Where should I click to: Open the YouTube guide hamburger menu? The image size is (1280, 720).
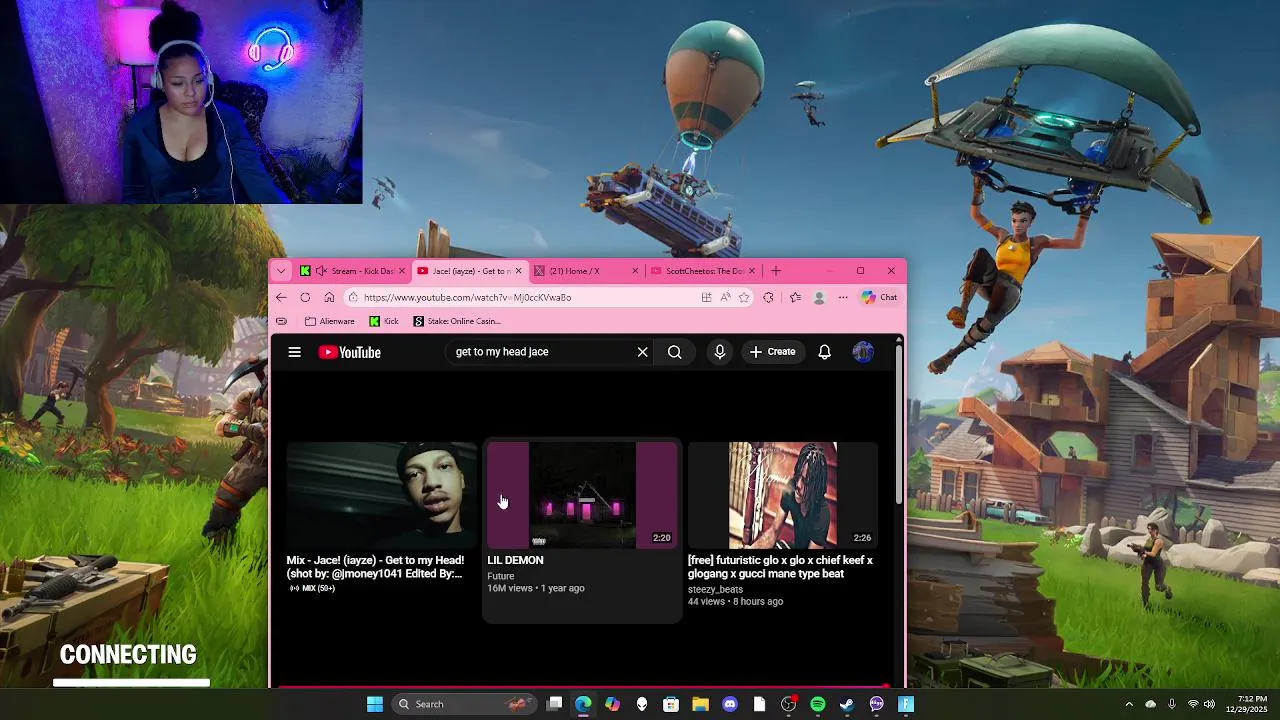click(x=294, y=352)
